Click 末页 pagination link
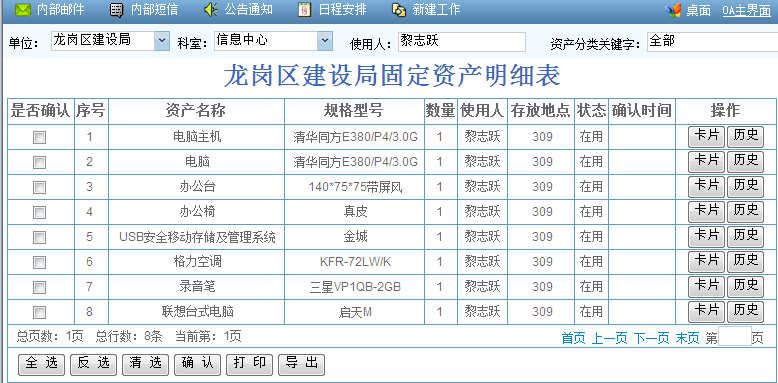The height and width of the screenshot is (383, 778). [688, 338]
